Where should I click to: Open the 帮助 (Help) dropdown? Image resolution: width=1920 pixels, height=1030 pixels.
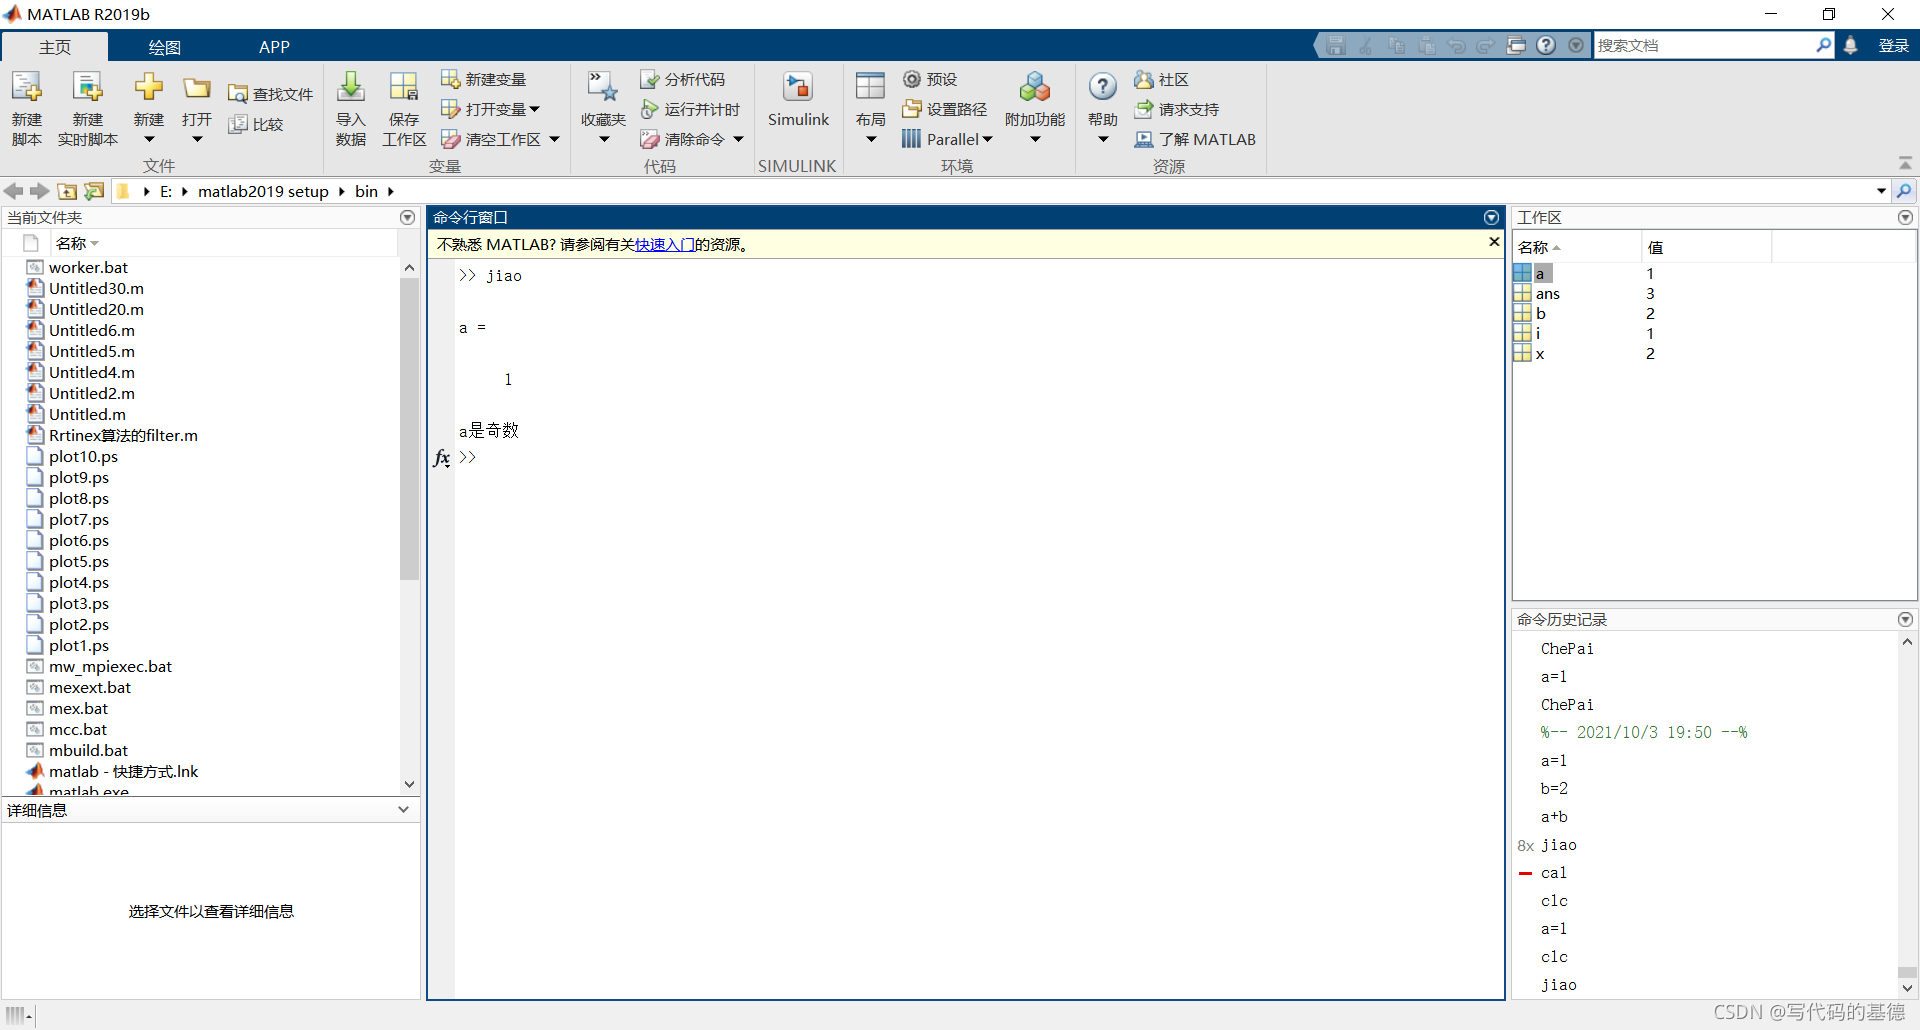coord(1103,139)
